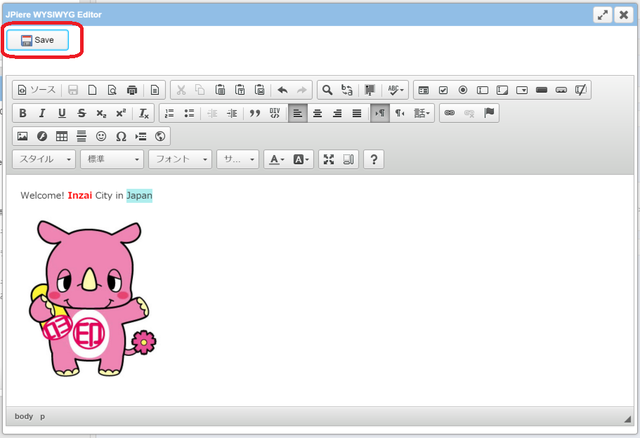Click the print icon in toolbar
Image resolution: width=640 pixels, height=438 pixels.
pos(131,90)
